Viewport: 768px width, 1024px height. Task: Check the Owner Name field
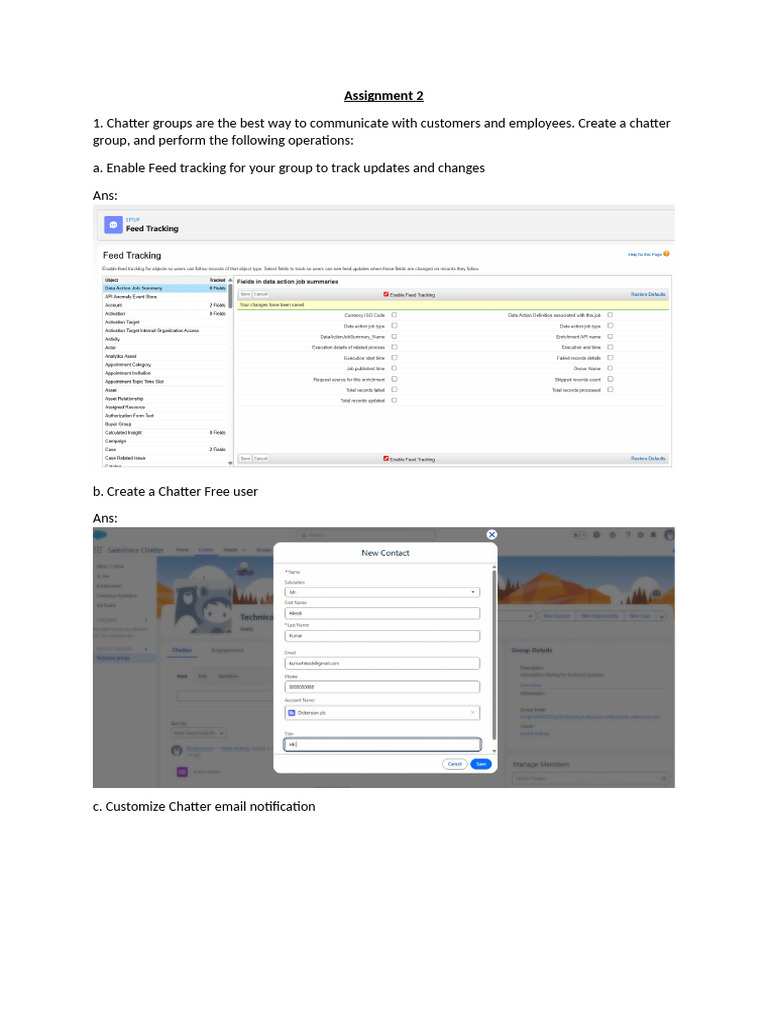611,368
